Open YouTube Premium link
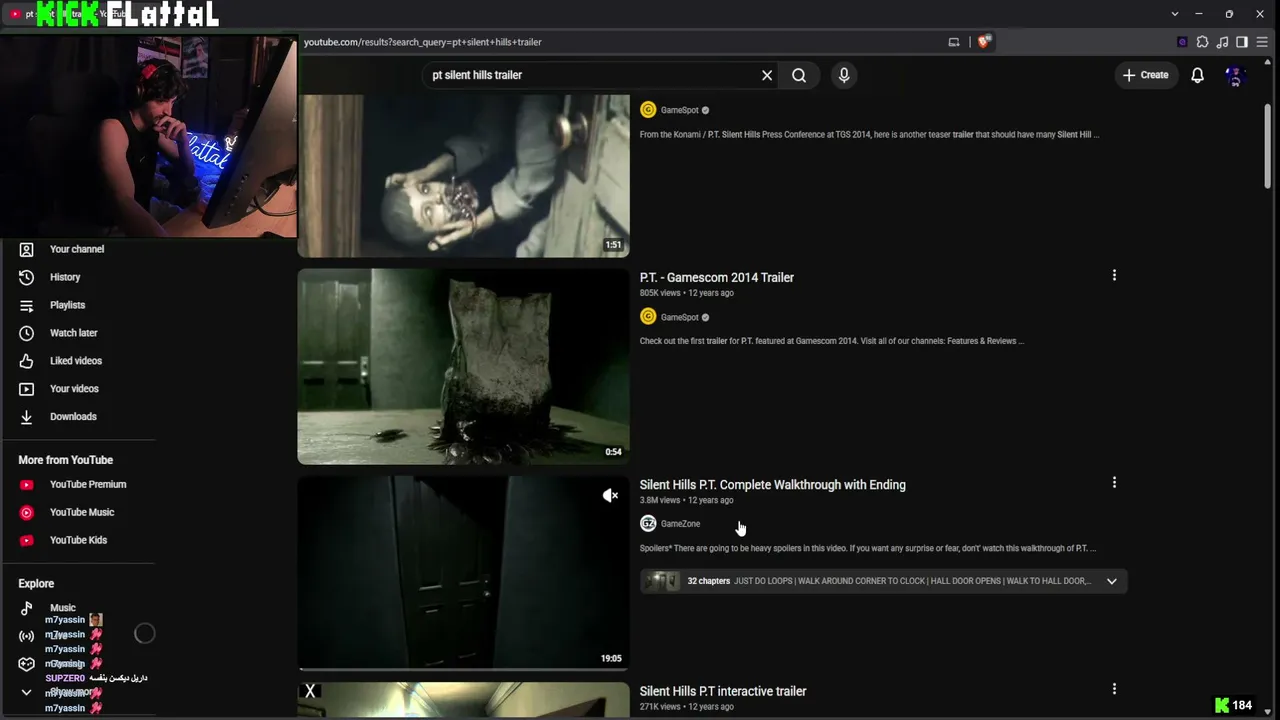Image resolution: width=1280 pixels, height=720 pixels. (88, 484)
